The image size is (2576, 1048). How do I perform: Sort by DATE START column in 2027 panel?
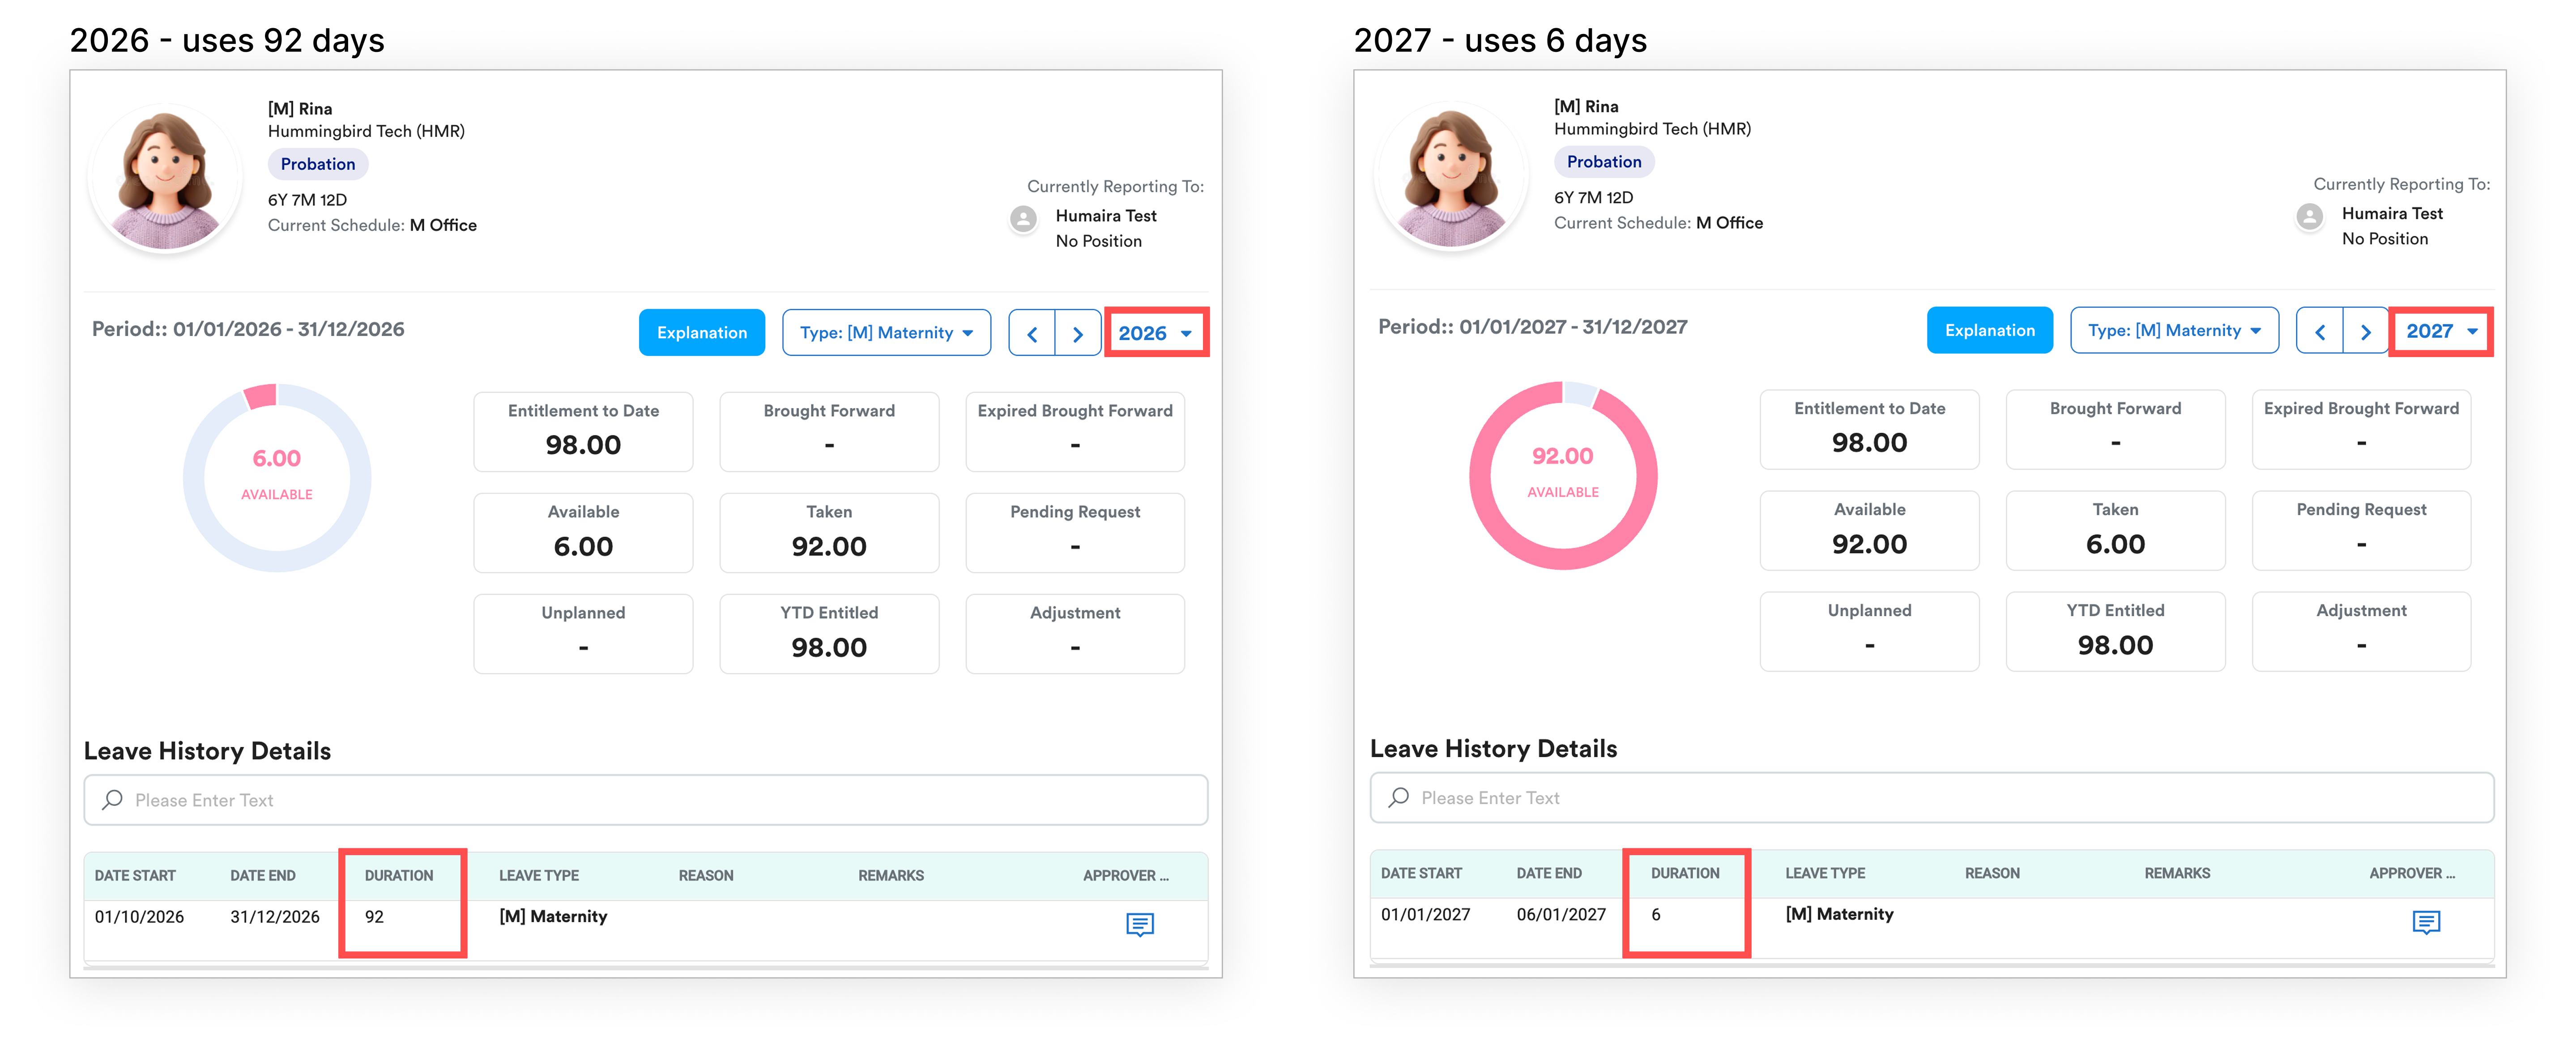pos(1421,874)
